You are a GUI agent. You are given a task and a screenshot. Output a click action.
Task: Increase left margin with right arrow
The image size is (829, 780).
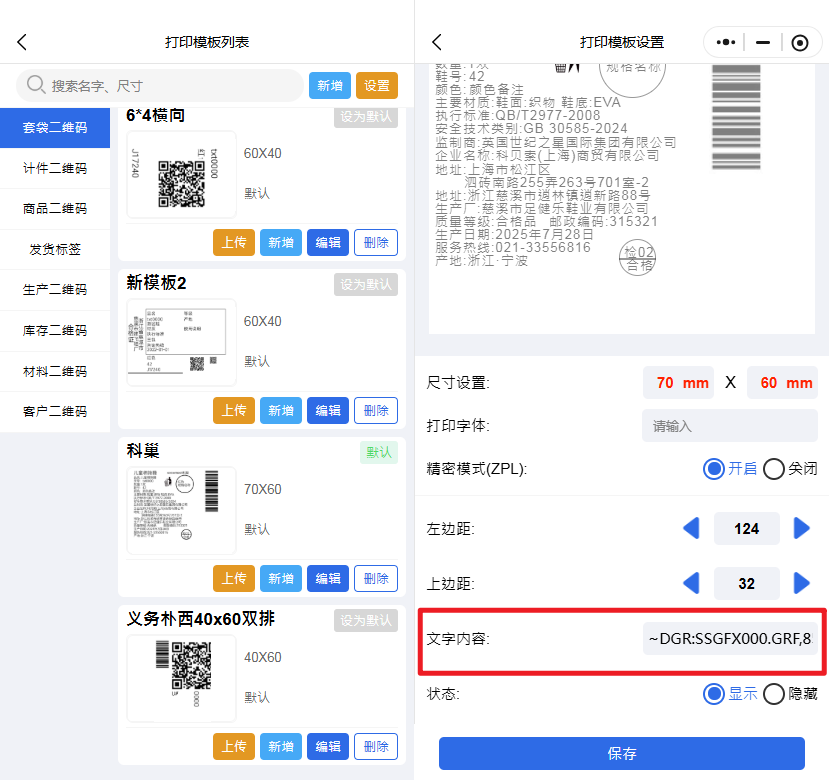[801, 528]
